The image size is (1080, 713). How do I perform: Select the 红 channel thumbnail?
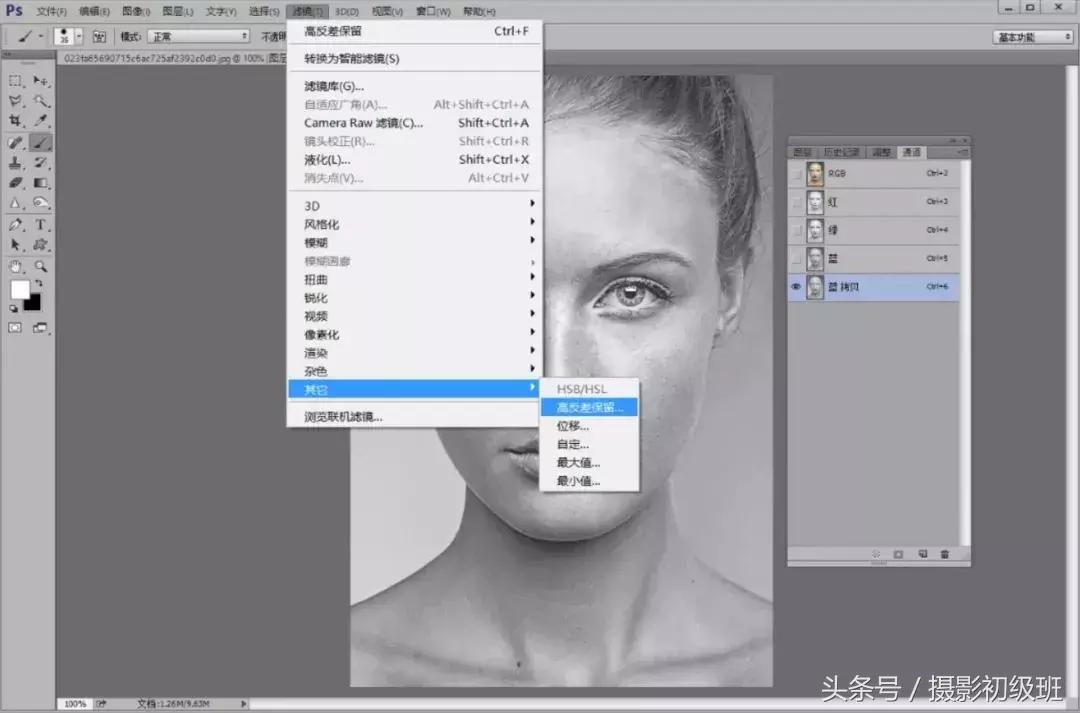816,202
